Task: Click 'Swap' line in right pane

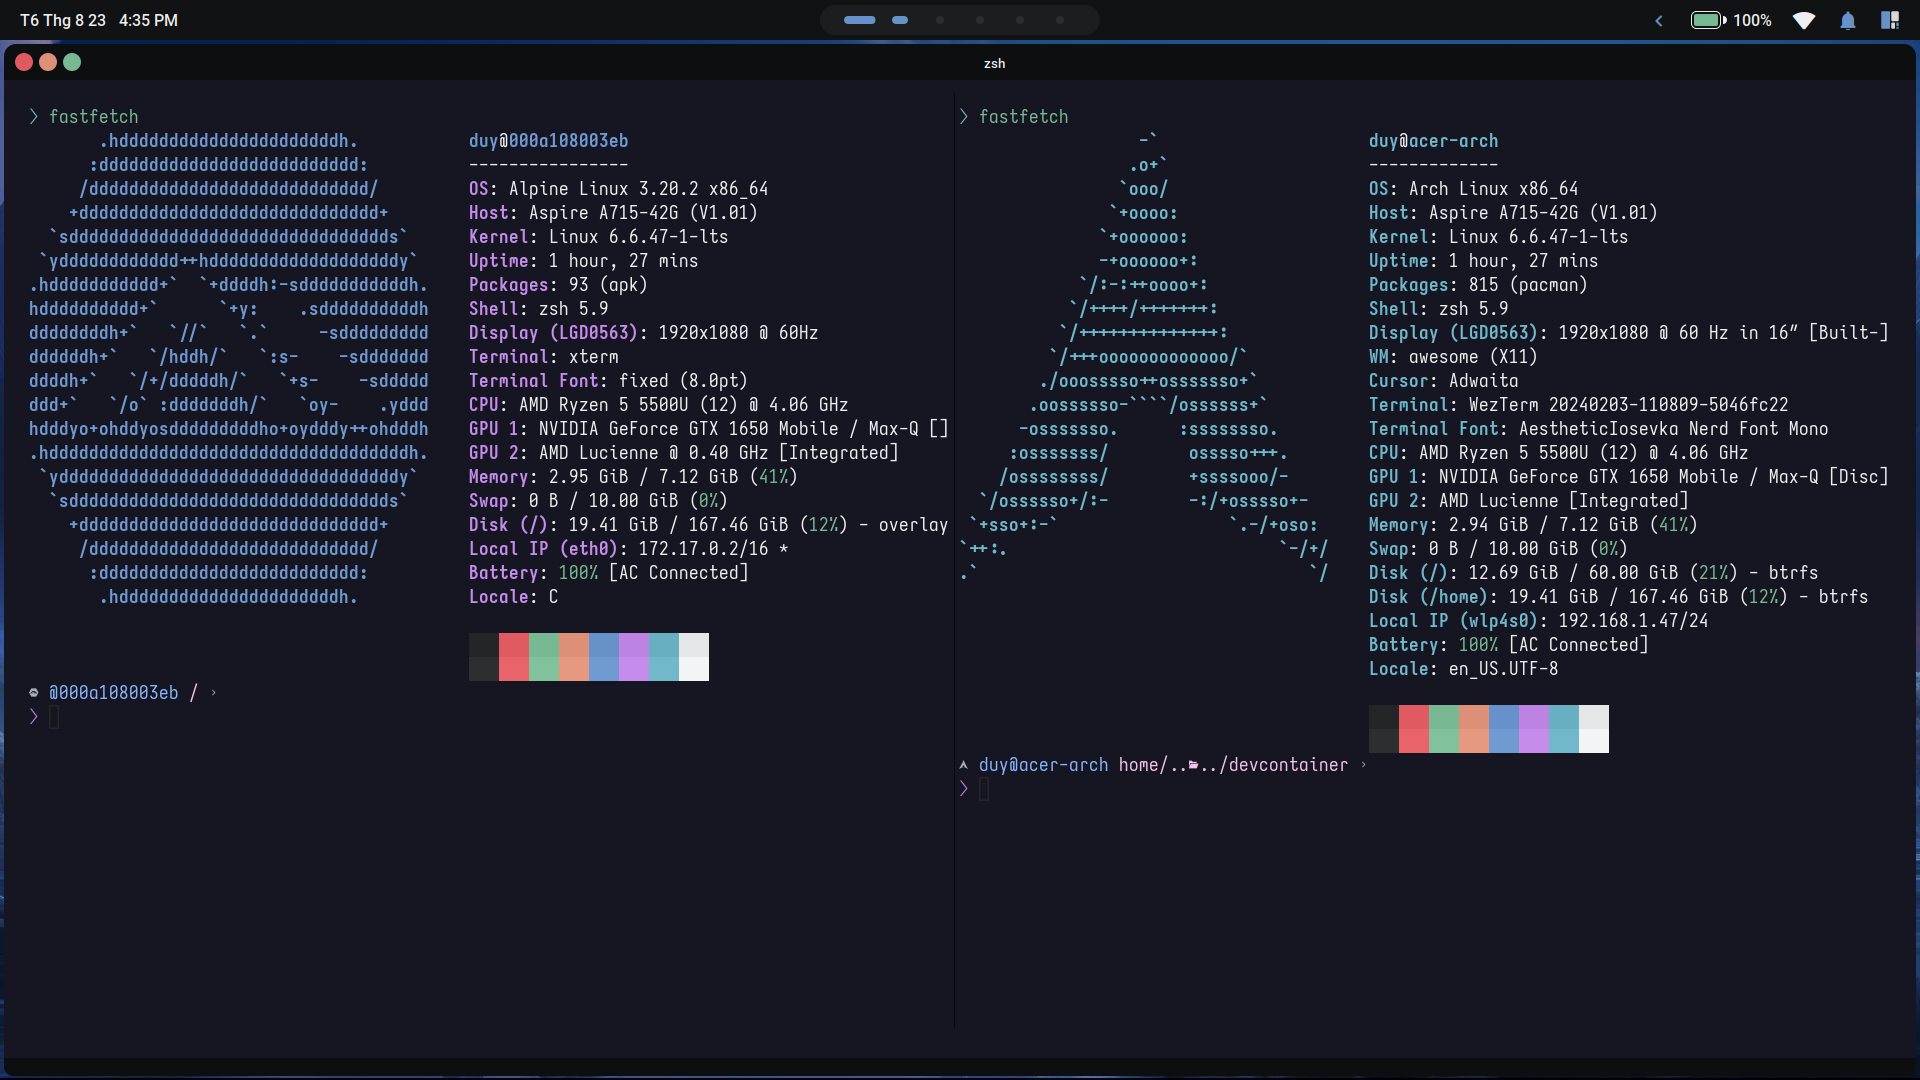Action: 1499,549
